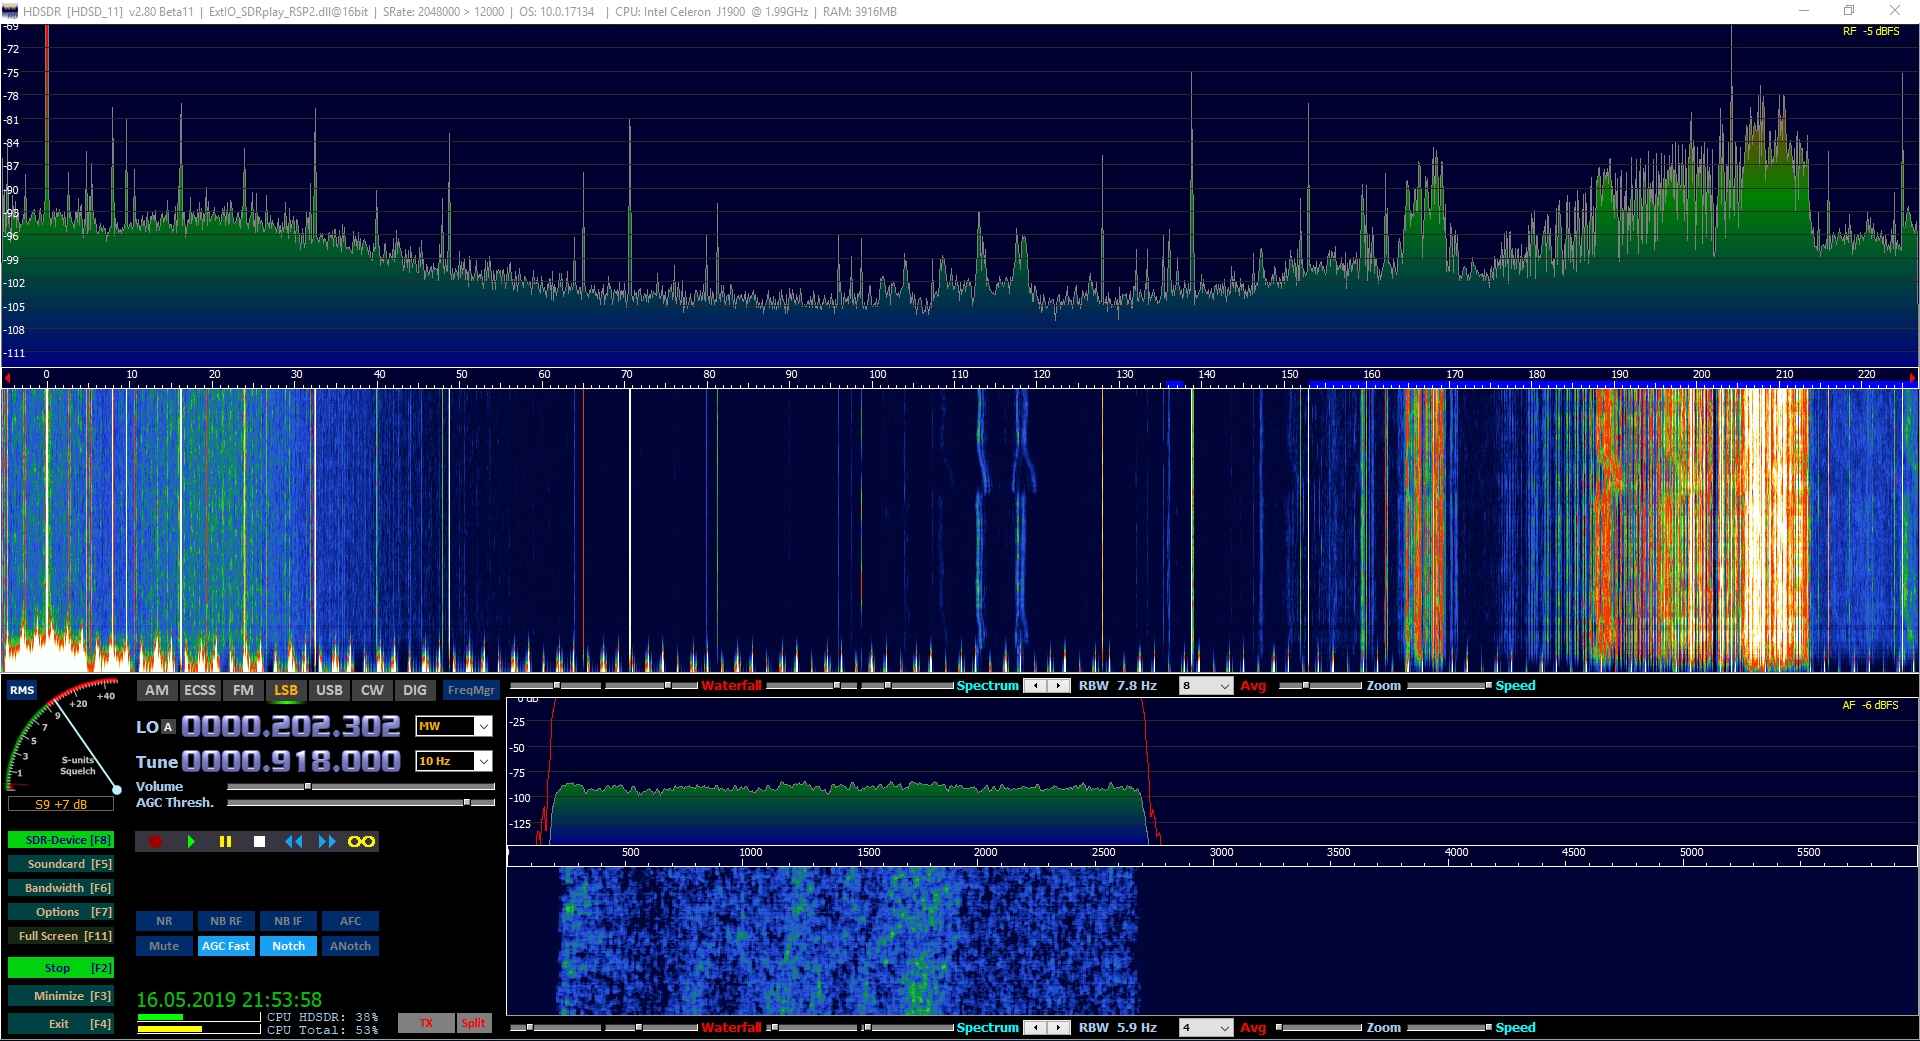
Task: Adjust the lower Zoom slider
Action: tap(1320, 1028)
